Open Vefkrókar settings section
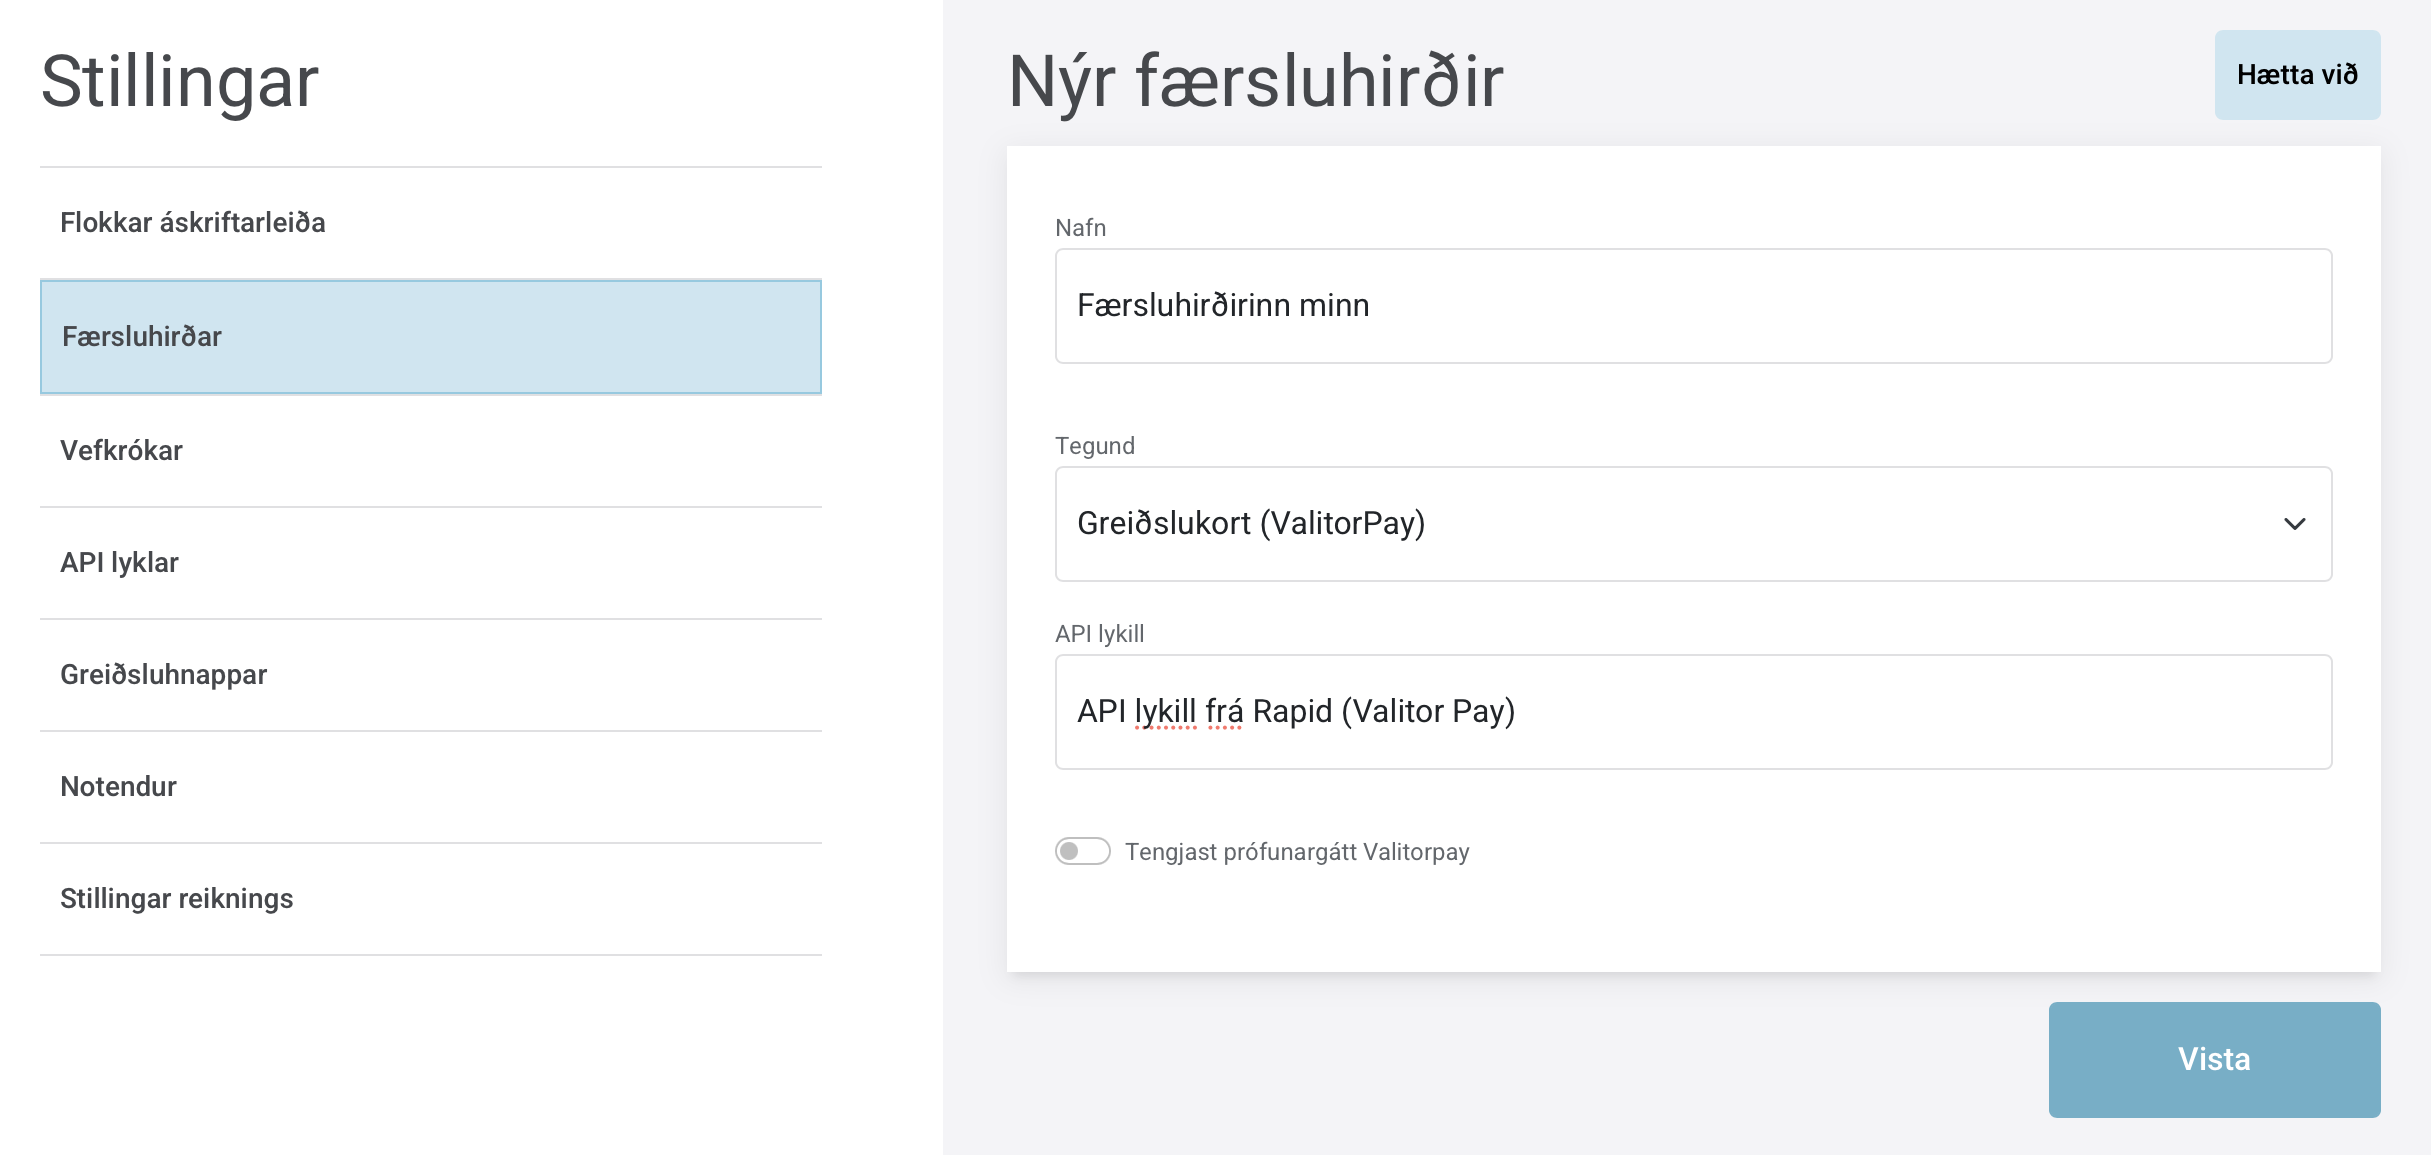 click(121, 450)
